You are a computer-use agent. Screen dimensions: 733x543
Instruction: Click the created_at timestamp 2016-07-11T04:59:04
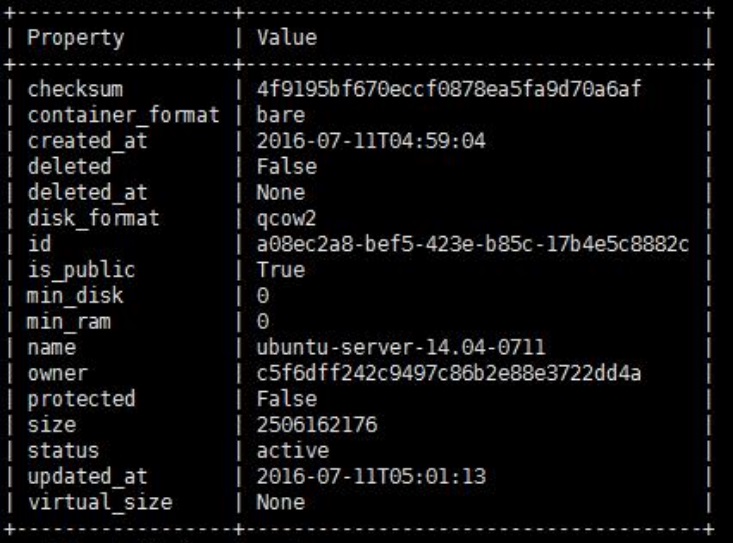(372, 141)
